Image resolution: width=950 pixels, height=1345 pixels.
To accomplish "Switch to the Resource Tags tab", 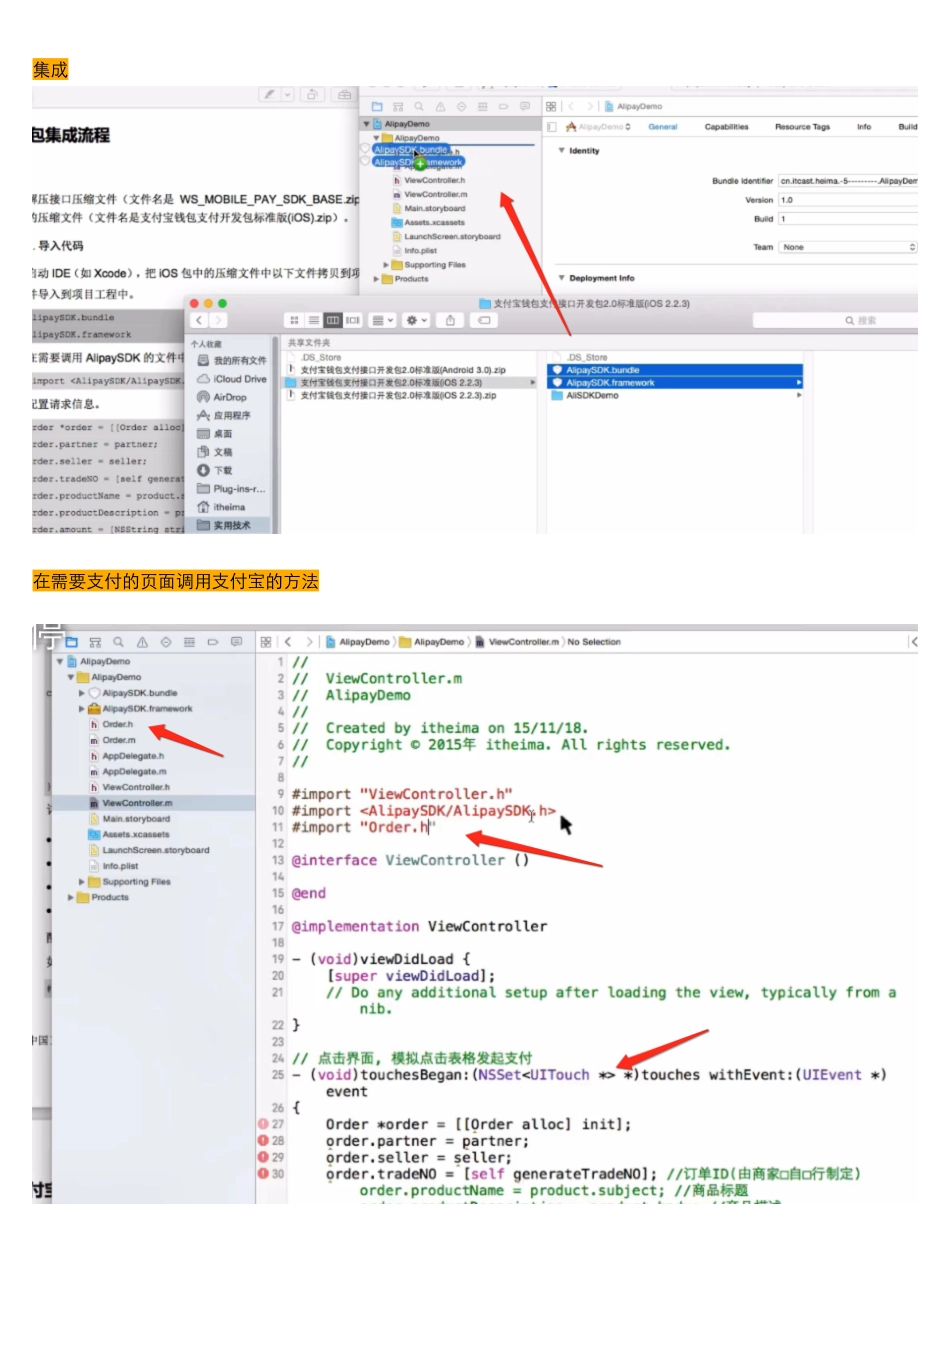I will pyautogui.click(x=802, y=127).
